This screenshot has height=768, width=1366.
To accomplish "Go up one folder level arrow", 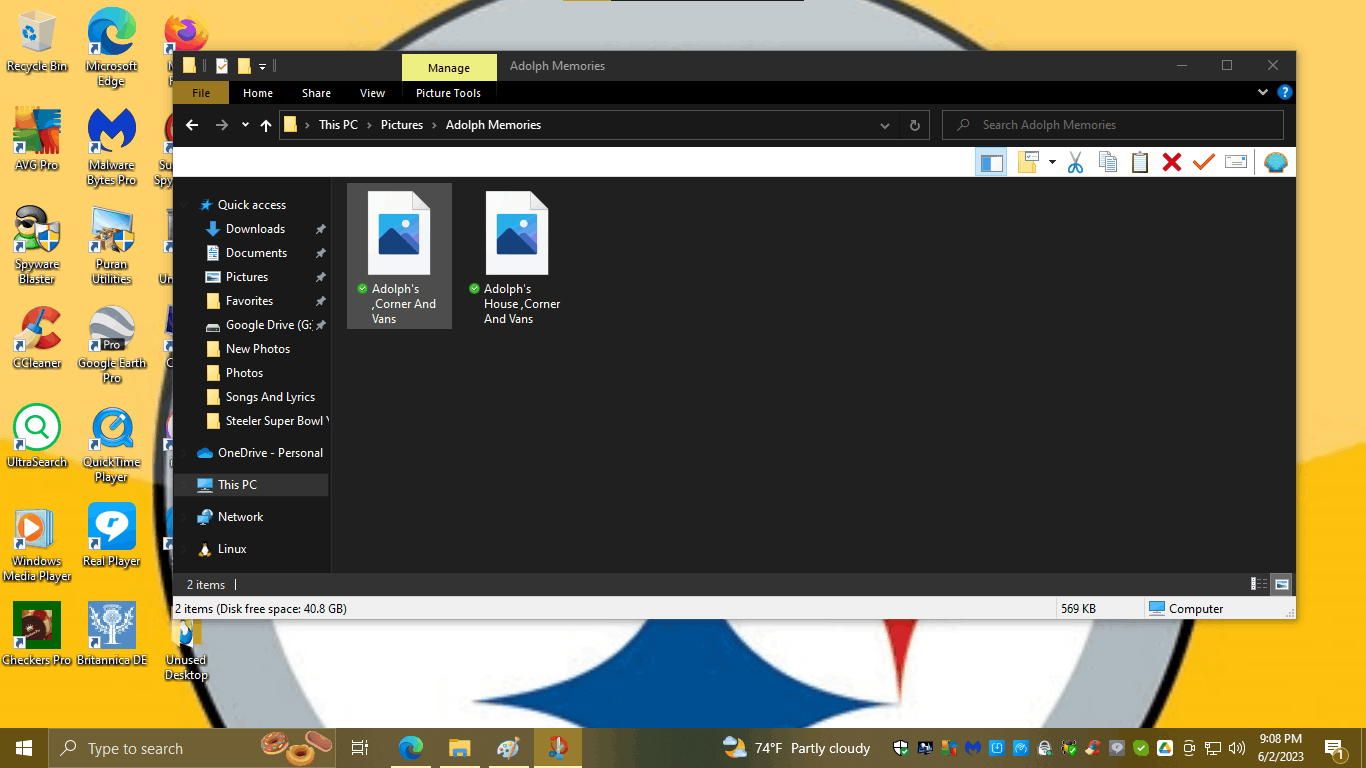I will (x=266, y=125).
